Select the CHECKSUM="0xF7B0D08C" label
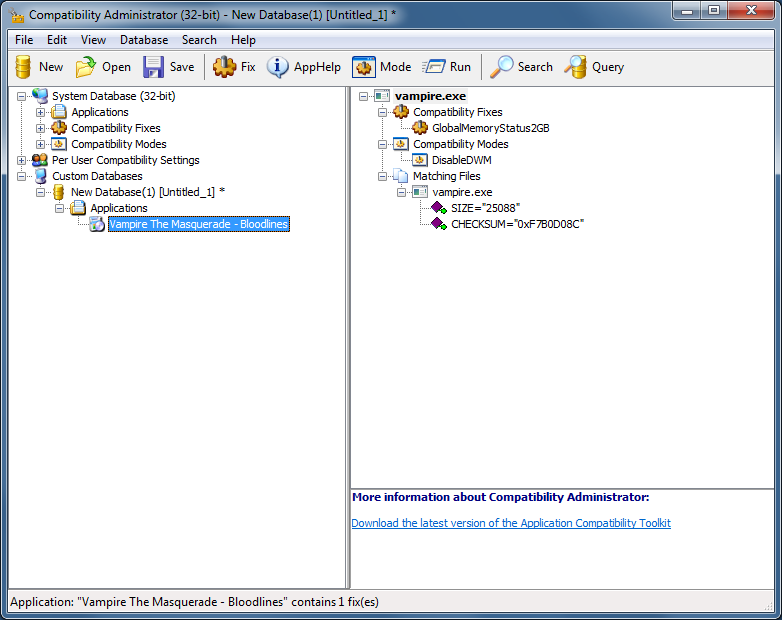This screenshot has height=620, width=782. click(x=517, y=224)
